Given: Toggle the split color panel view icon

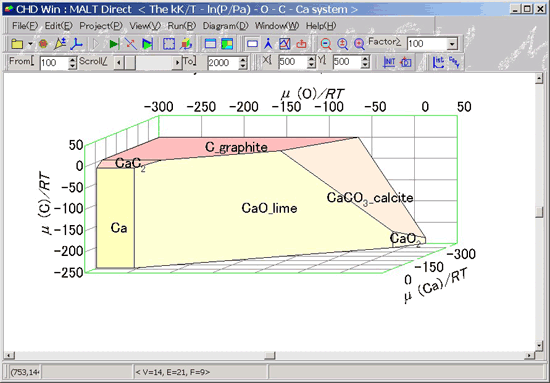Looking at the screenshot, I should click(227, 44).
